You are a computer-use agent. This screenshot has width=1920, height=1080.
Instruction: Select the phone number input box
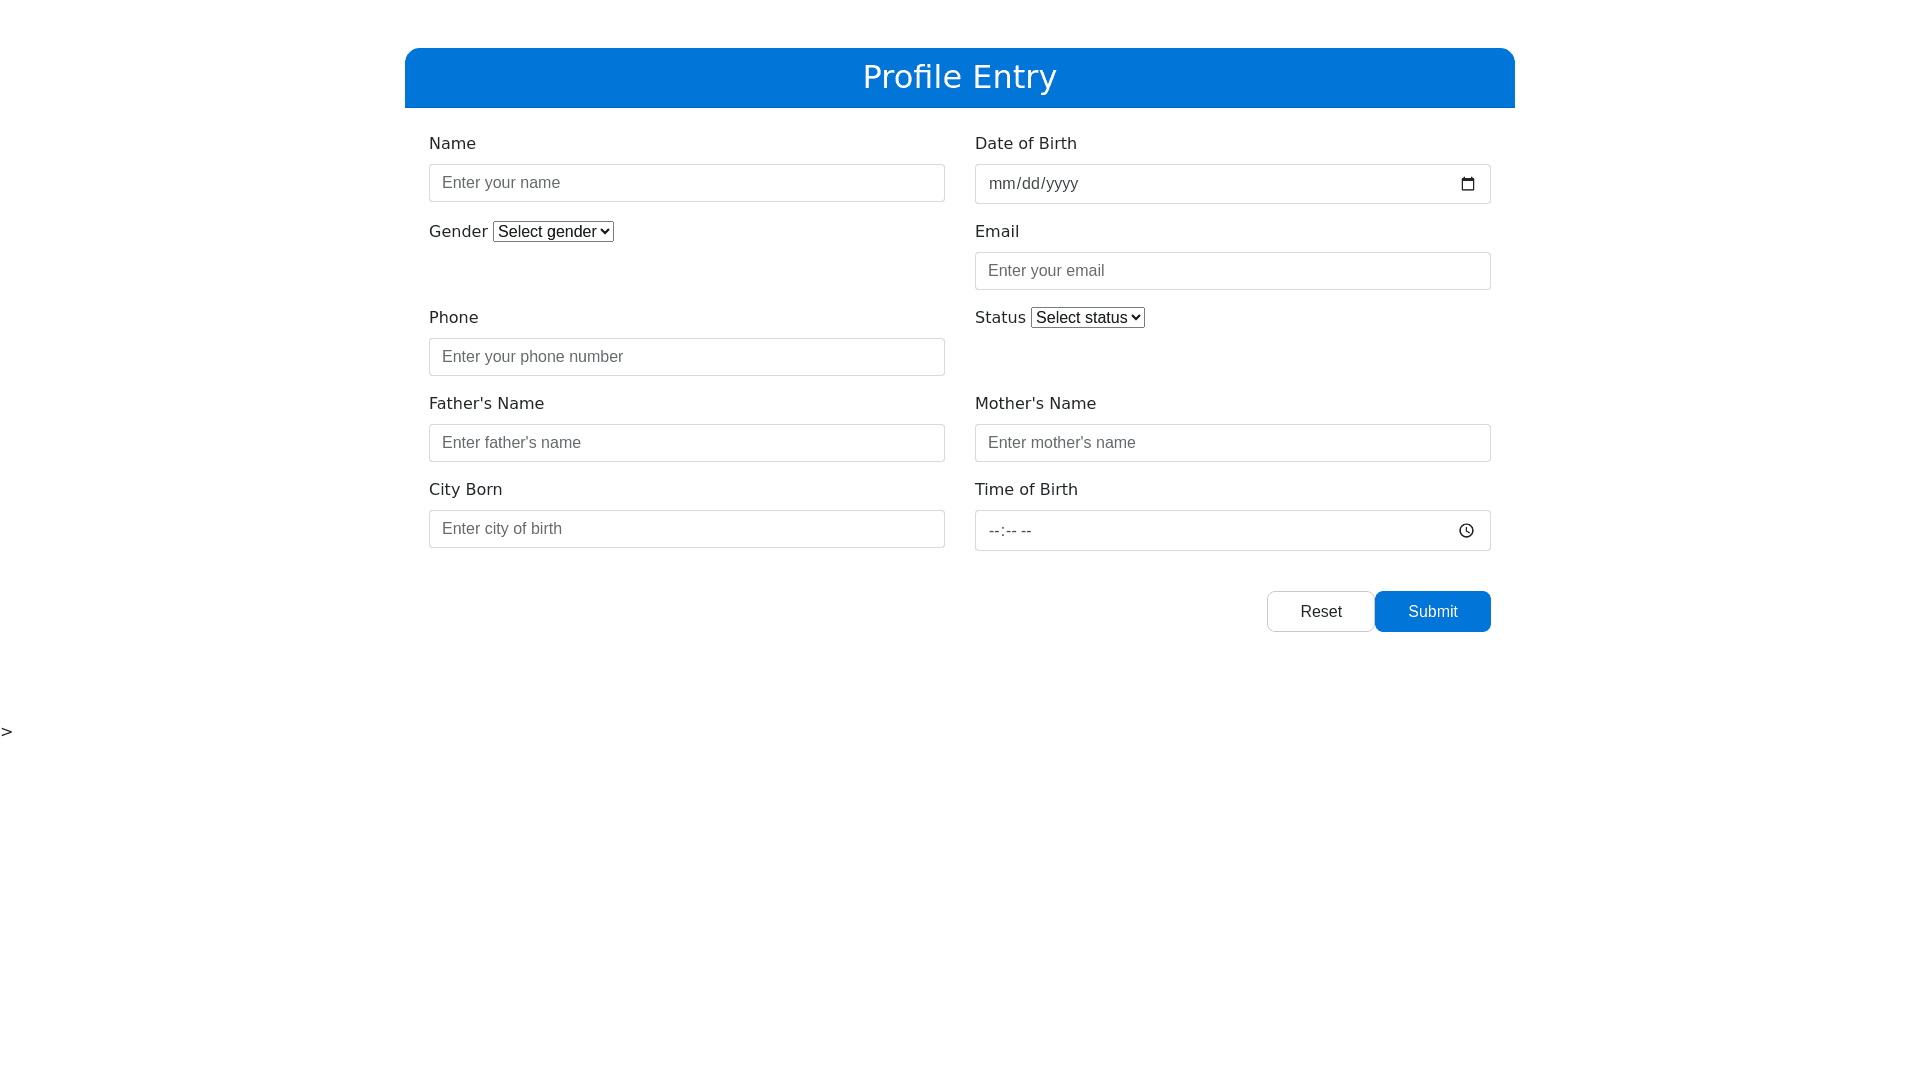686,357
